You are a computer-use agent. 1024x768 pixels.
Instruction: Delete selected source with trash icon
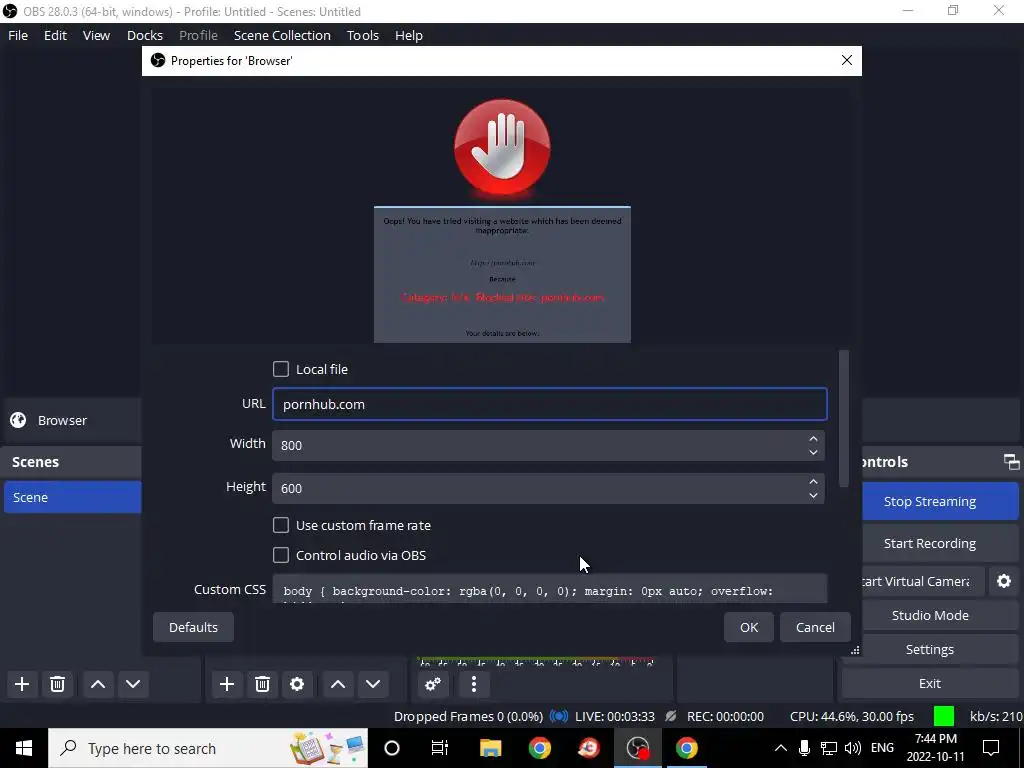[263, 684]
